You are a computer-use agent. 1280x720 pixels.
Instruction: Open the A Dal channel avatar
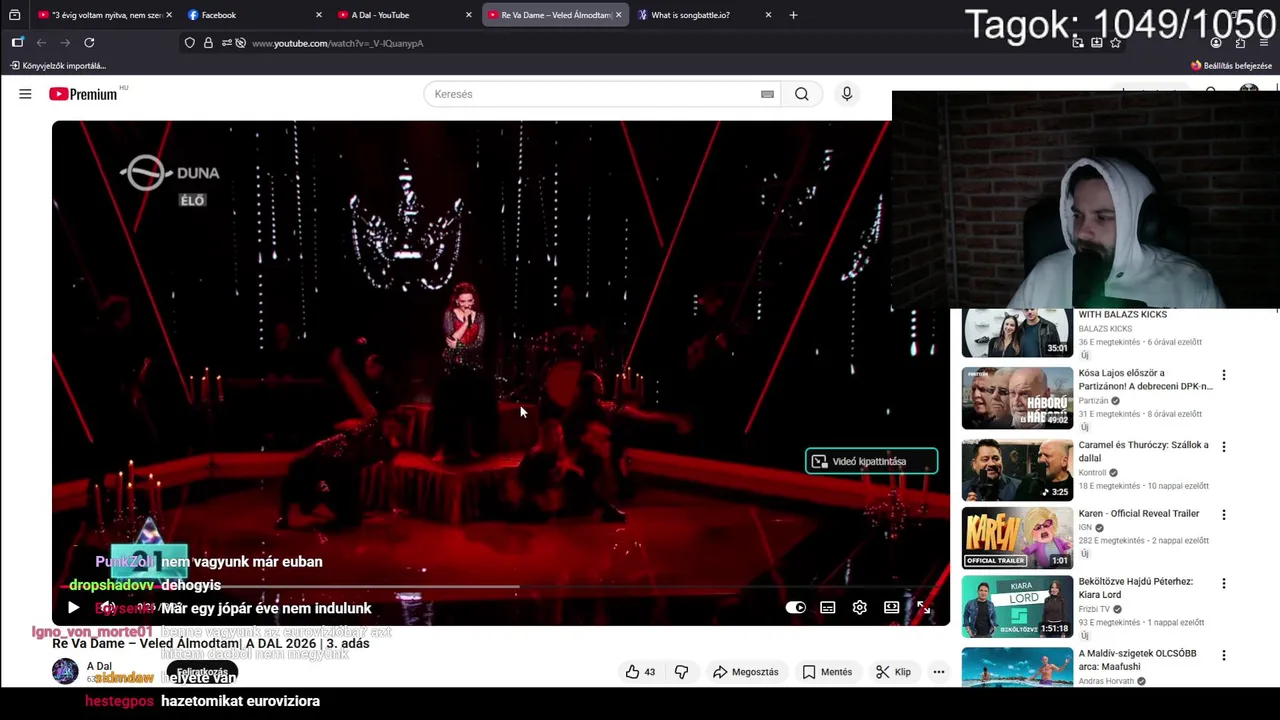coord(65,672)
